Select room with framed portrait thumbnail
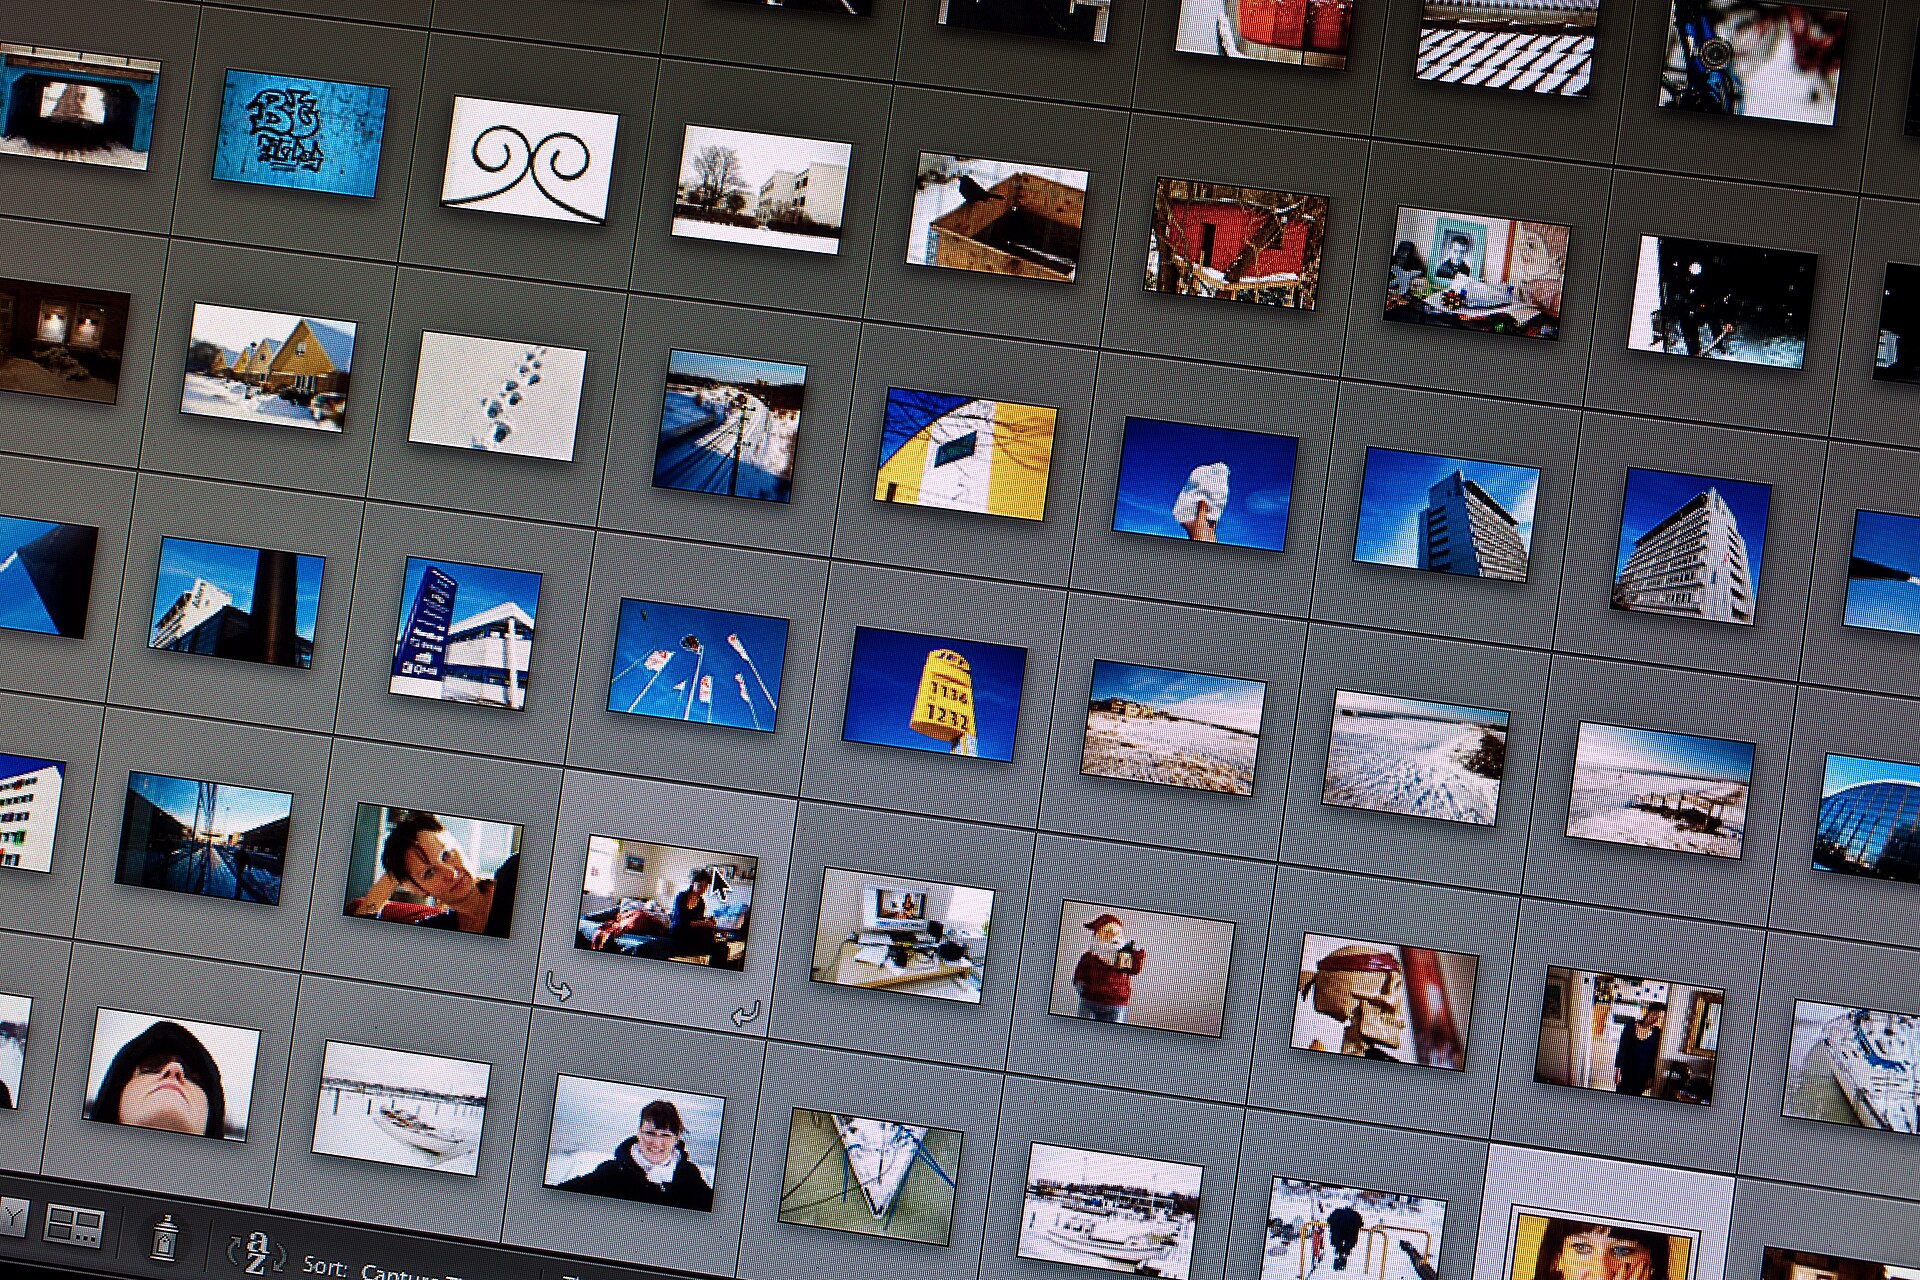The image size is (1920, 1280). [1476, 273]
